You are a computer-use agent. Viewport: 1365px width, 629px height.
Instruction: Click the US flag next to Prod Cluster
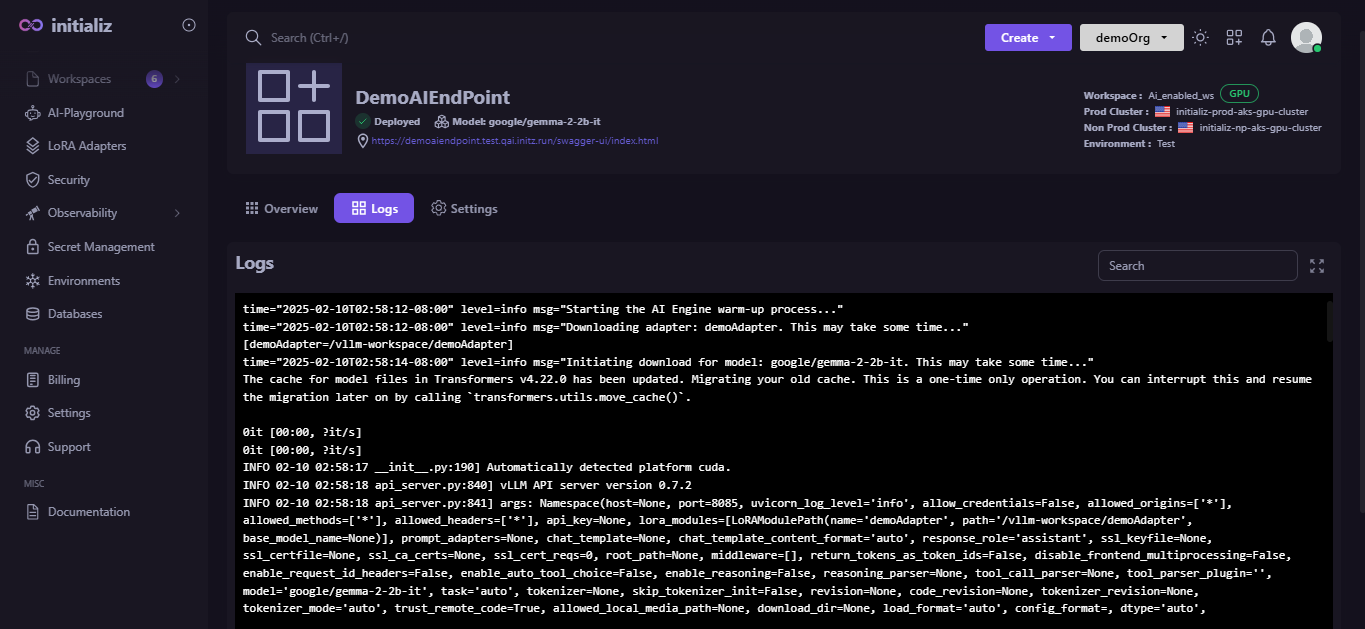[x=1162, y=112]
